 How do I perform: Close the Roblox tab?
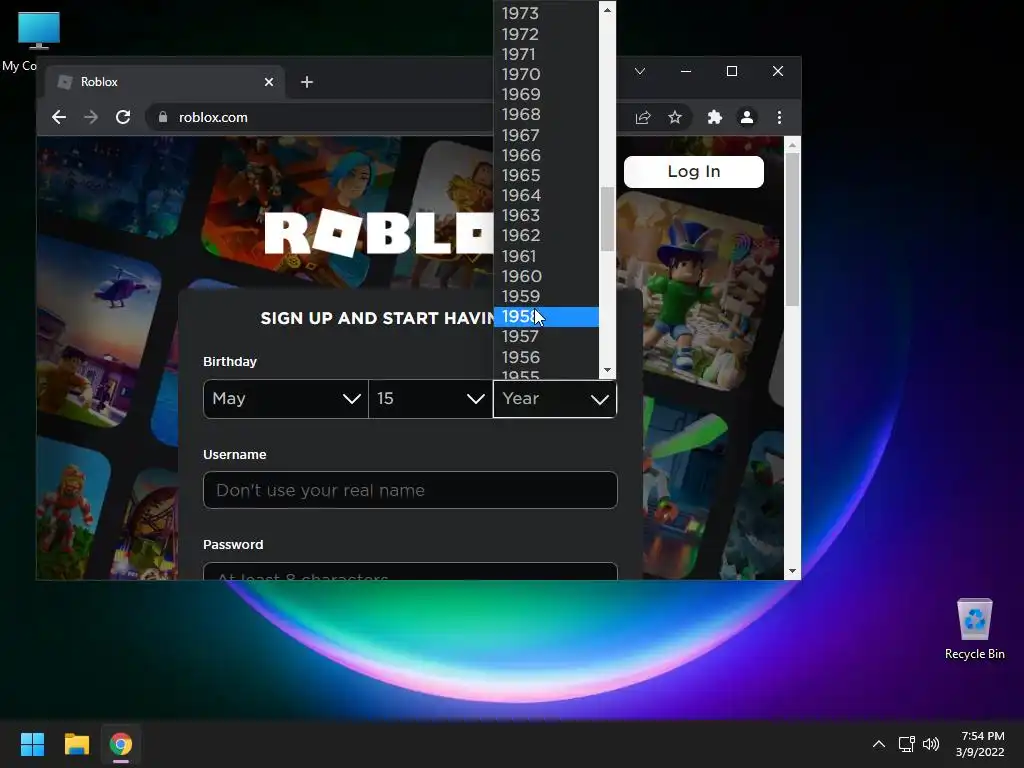click(269, 82)
